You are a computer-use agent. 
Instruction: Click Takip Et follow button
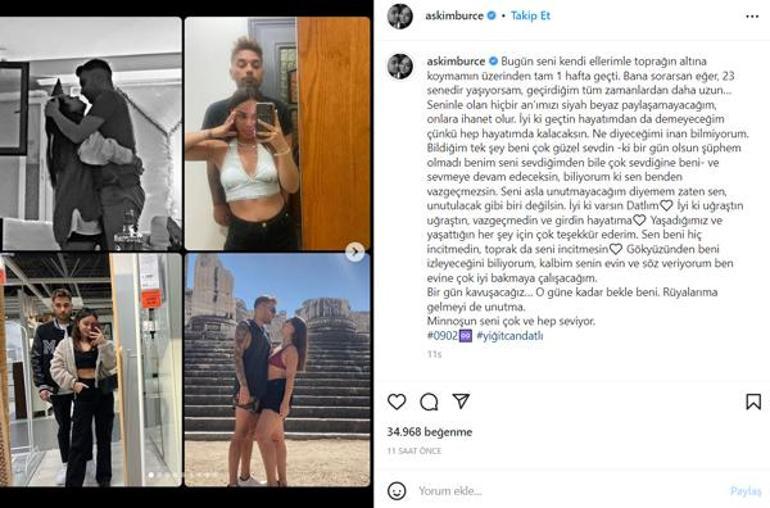point(530,16)
